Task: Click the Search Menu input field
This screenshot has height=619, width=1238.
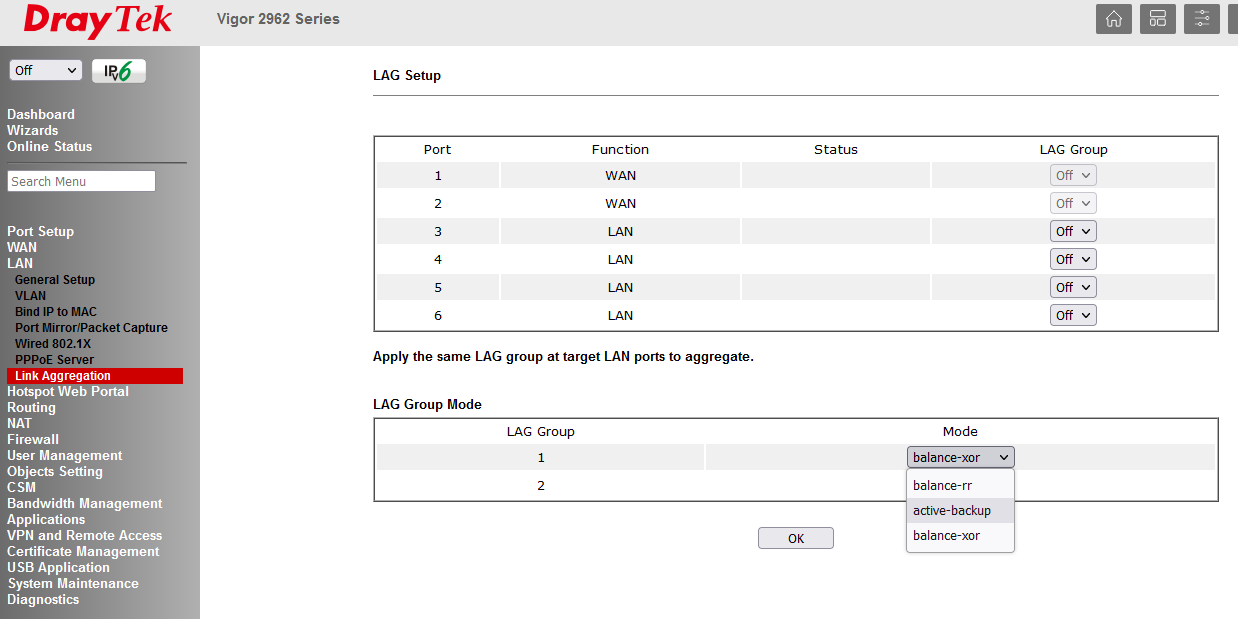Action: pos(81,181)
